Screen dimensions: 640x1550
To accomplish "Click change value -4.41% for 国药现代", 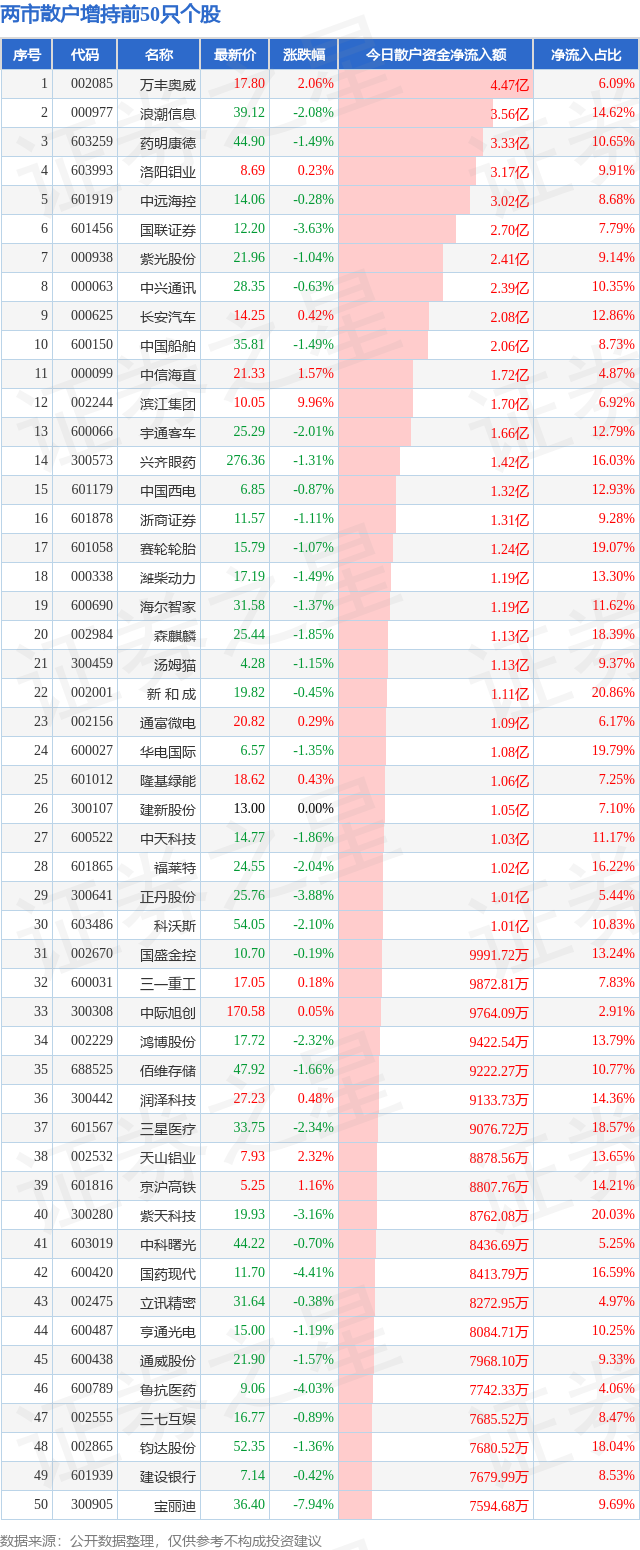I will tap(314, 1273).
